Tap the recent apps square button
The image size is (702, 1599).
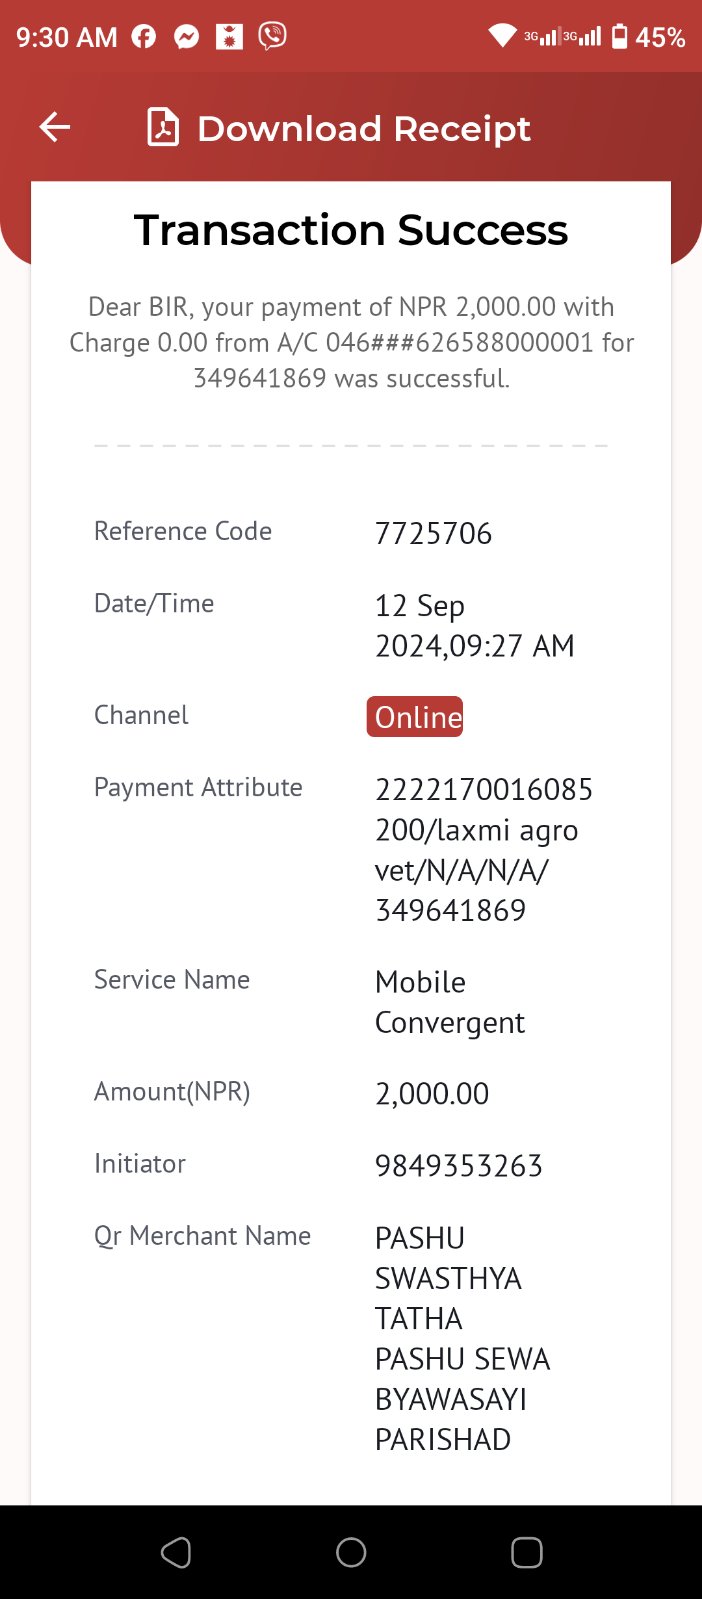coord(526,1552)
